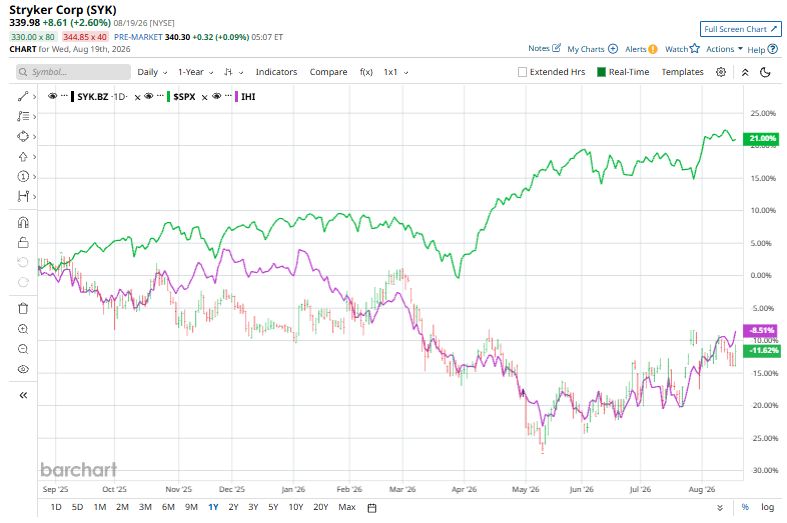Zoom out on the chart
Viewport: 787px width, 523px height.
click(x=23, y=349)
